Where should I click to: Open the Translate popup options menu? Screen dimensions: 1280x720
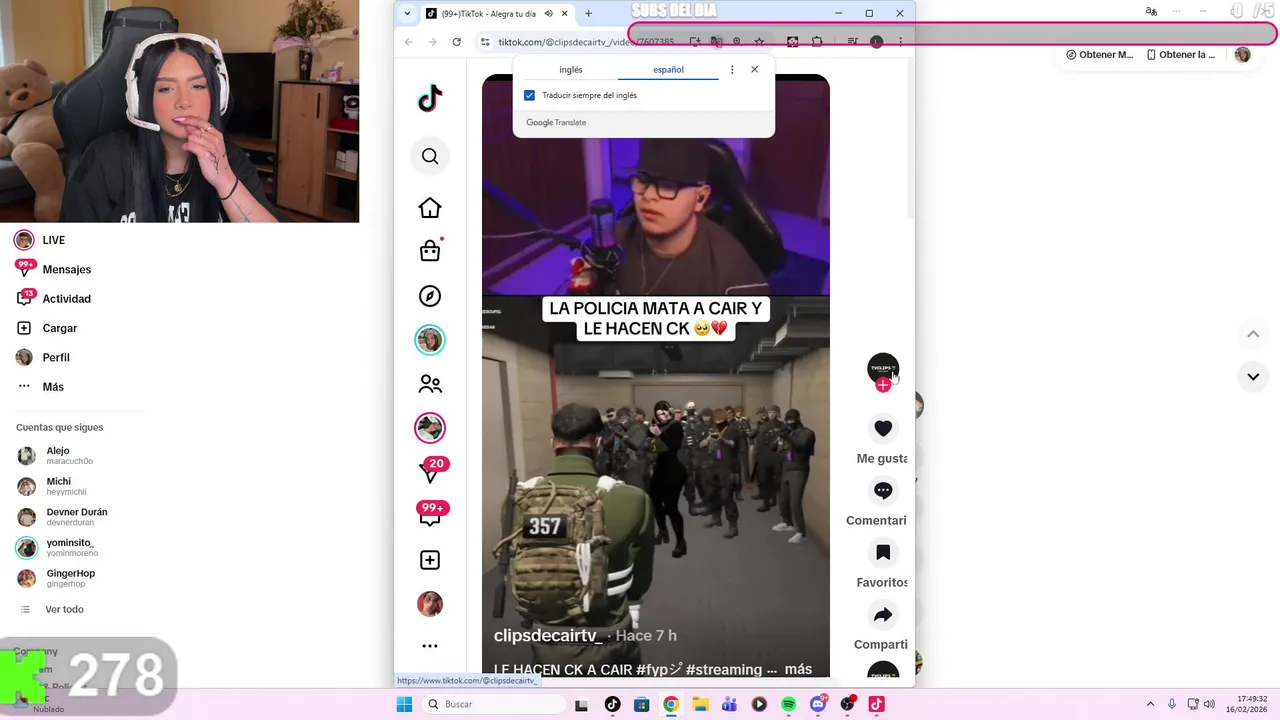pyautogui.click(x=732, y=70)
